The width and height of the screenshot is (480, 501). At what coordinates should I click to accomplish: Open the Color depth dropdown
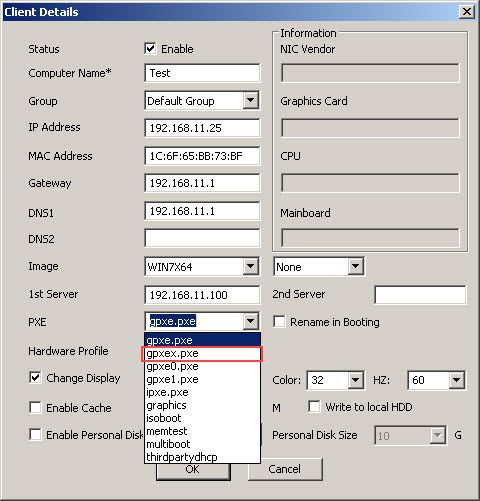pos(355,380)
